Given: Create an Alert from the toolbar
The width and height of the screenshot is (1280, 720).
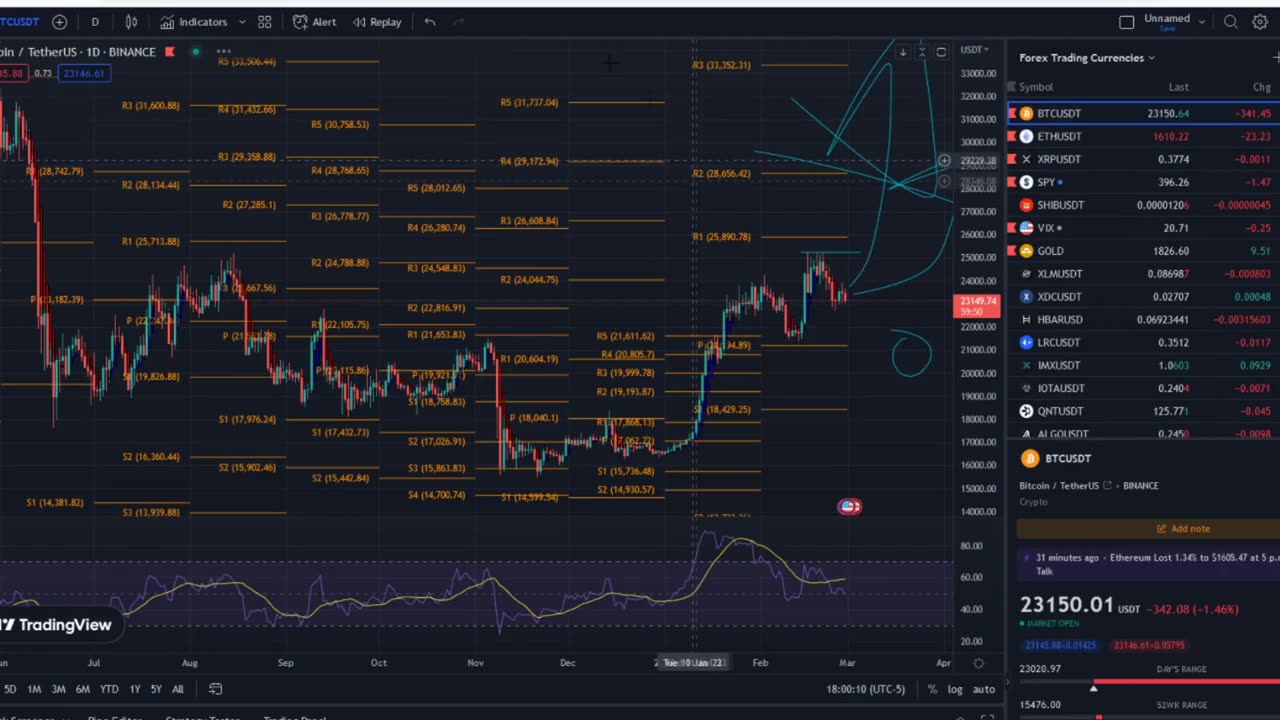Looking at the screenshot, I should coord(314,22).
